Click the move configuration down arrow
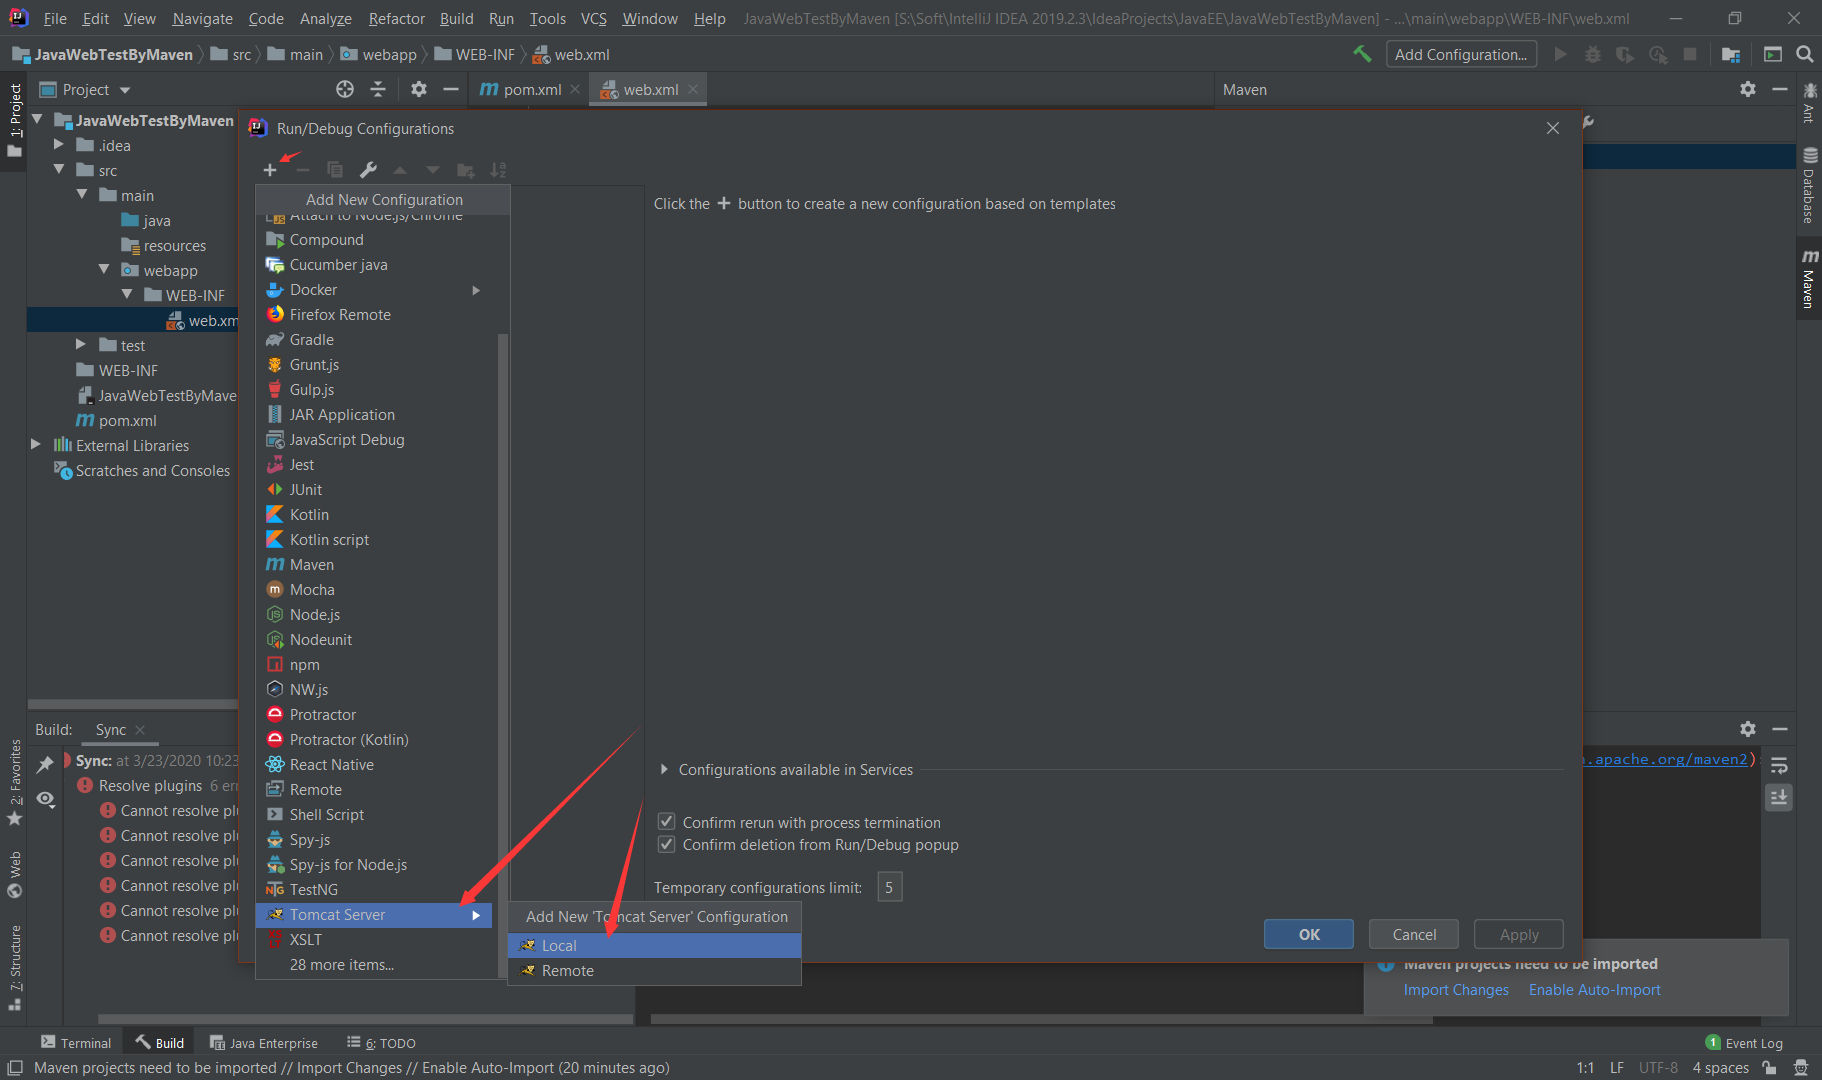 tap(433, 170)
